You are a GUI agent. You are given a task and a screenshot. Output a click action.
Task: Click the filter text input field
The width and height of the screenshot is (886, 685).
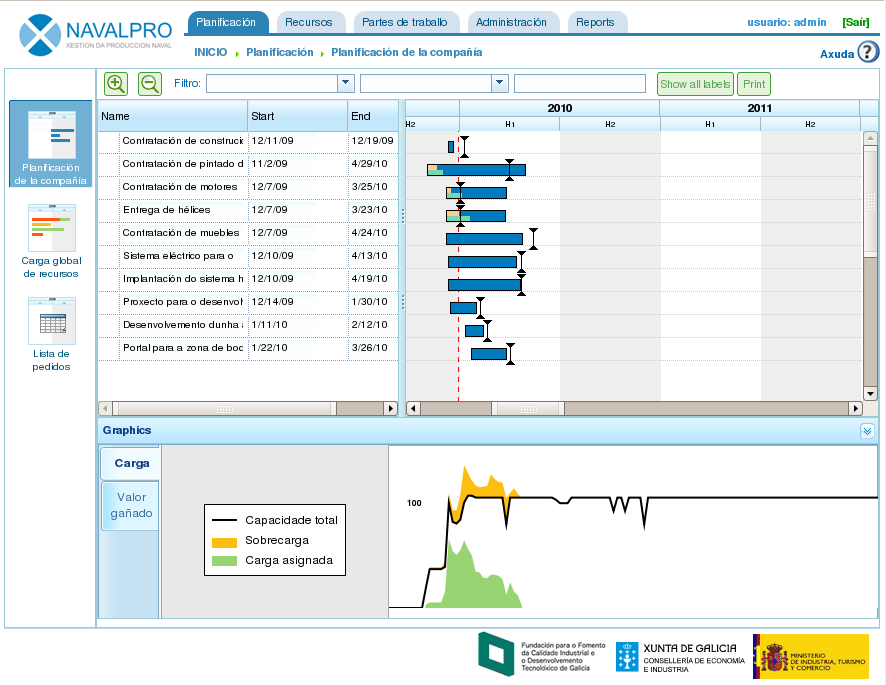pyautogui.click(x=580, y=84)
